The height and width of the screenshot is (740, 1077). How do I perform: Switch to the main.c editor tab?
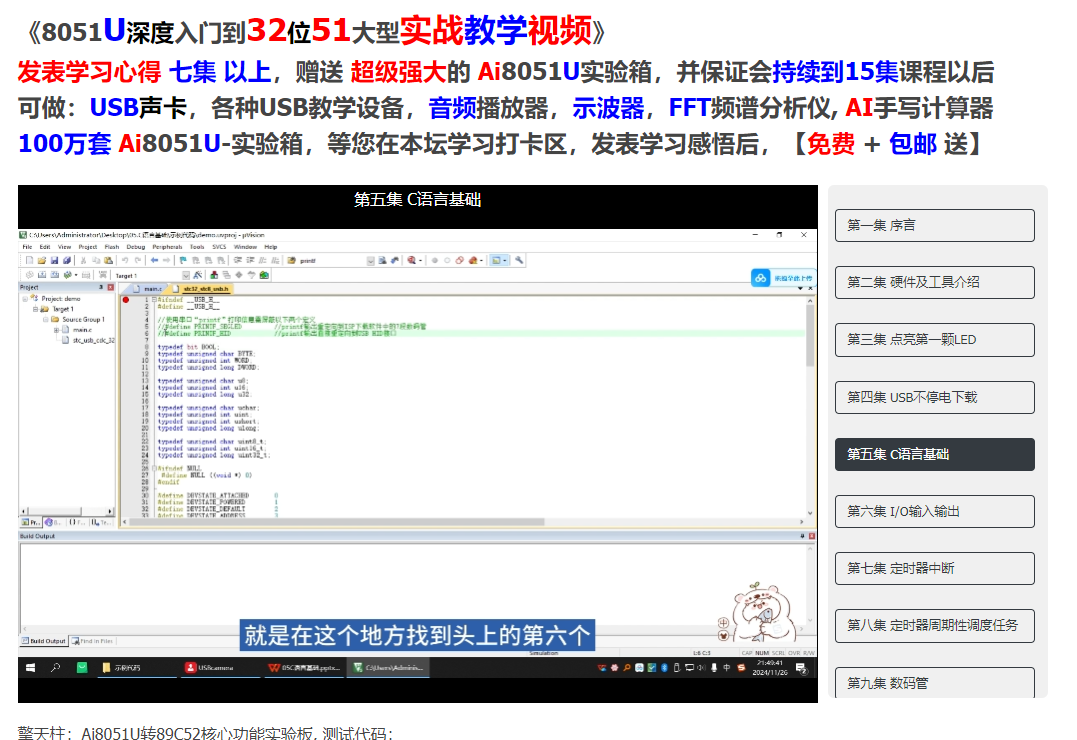pyautogui.click(x=149, y=289)
